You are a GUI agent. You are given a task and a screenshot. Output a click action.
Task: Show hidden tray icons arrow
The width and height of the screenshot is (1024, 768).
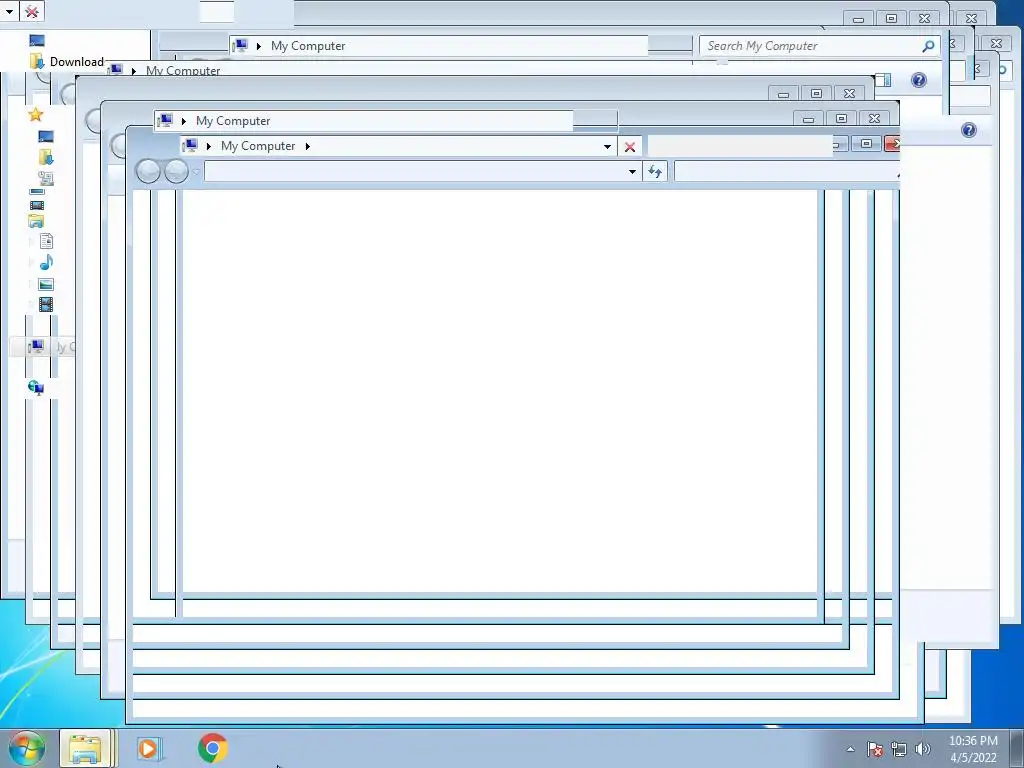(x=850, y=749)
